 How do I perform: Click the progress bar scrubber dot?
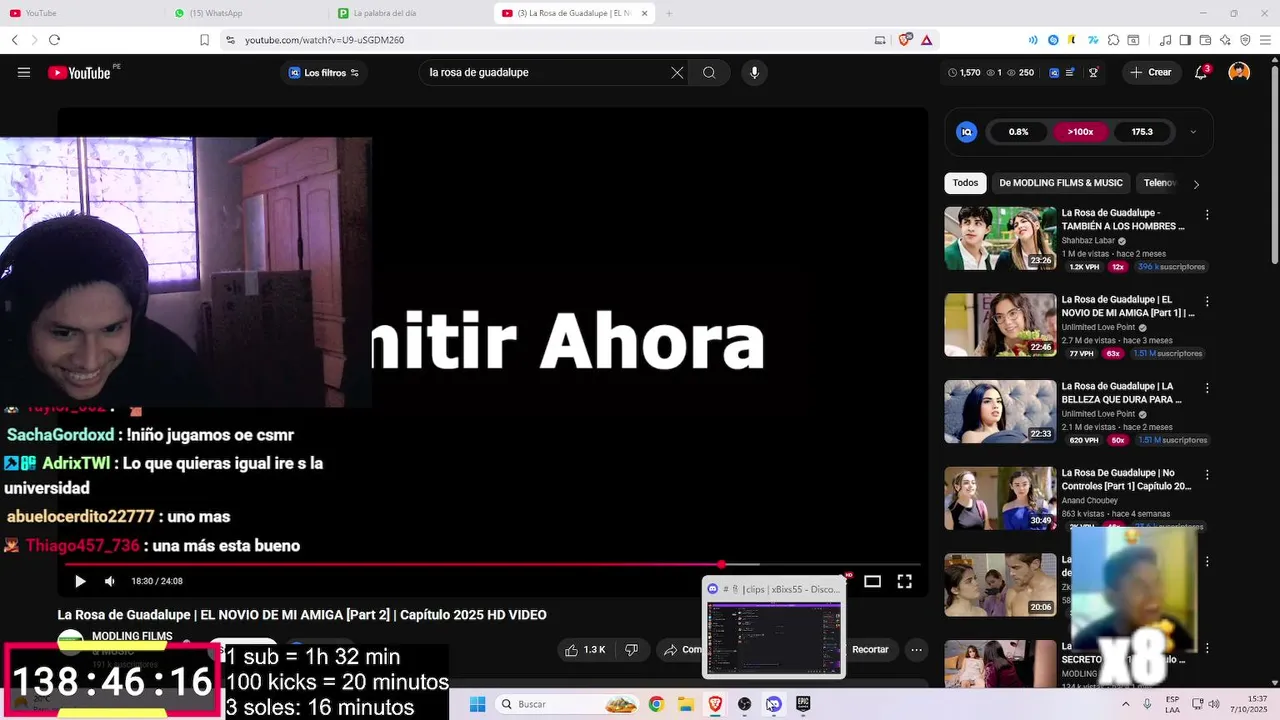(x=721, y=565)
